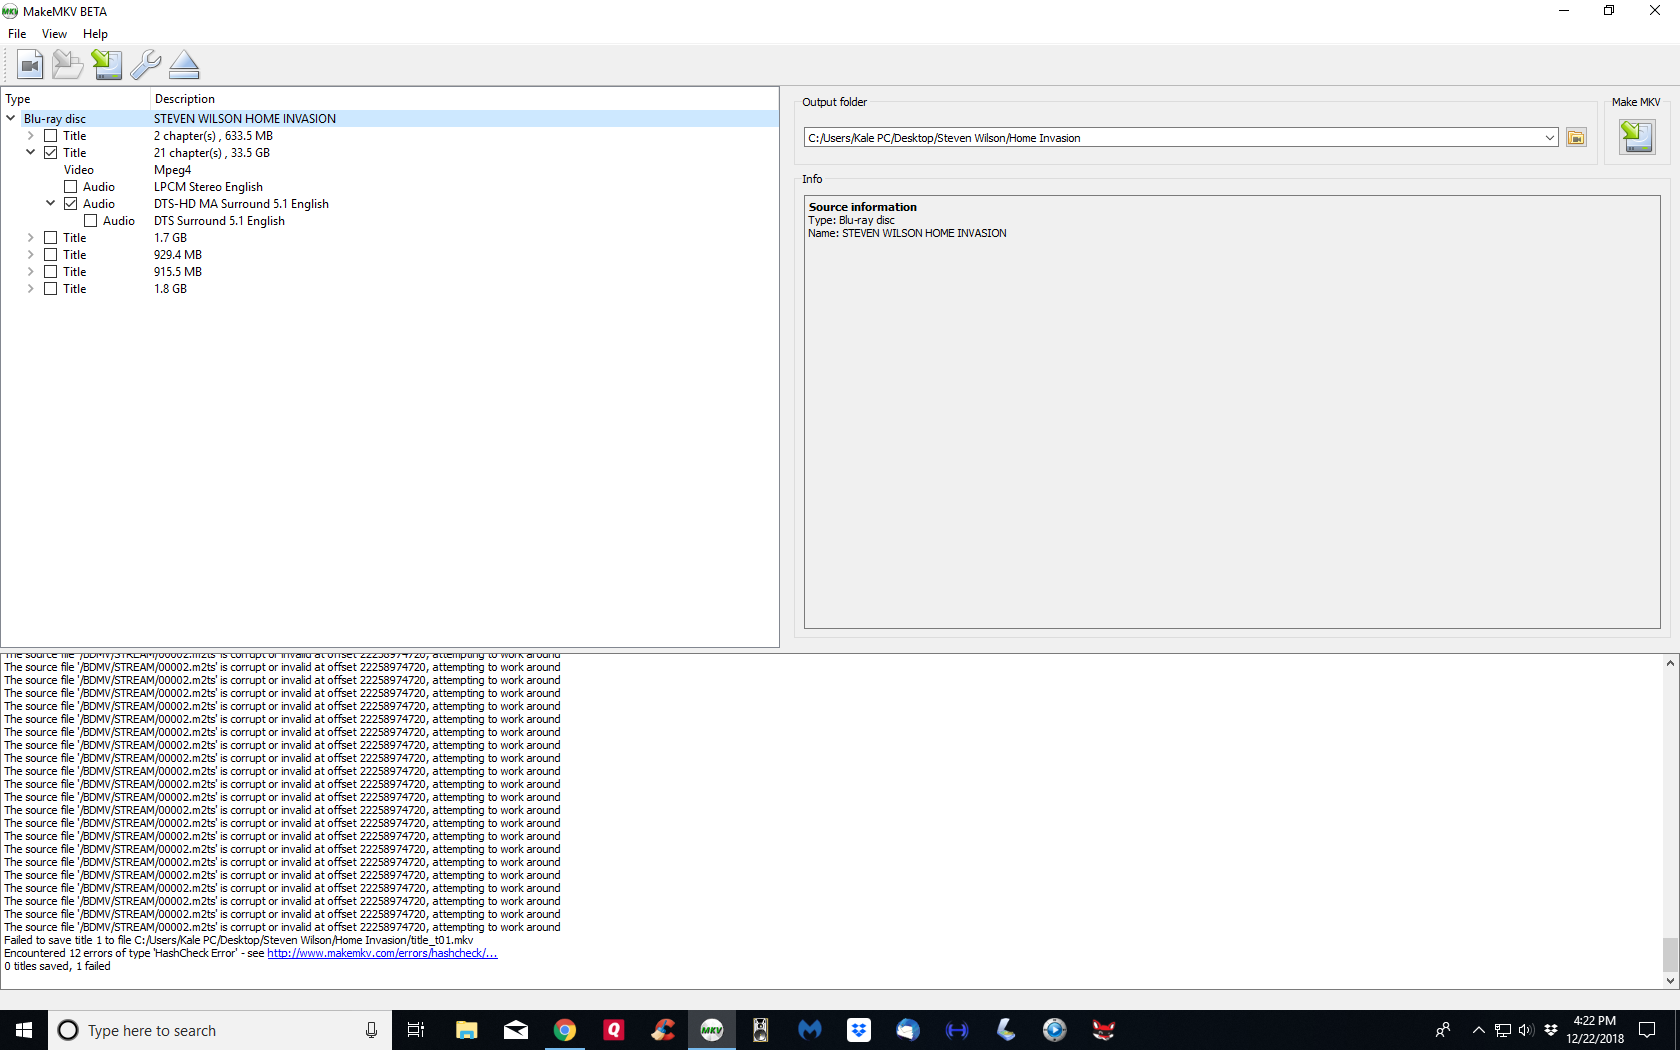Click the log scrollbar up arrow
Image resolution: width=1680 pixels, height=1050 pixels.
pos(1670,664)
